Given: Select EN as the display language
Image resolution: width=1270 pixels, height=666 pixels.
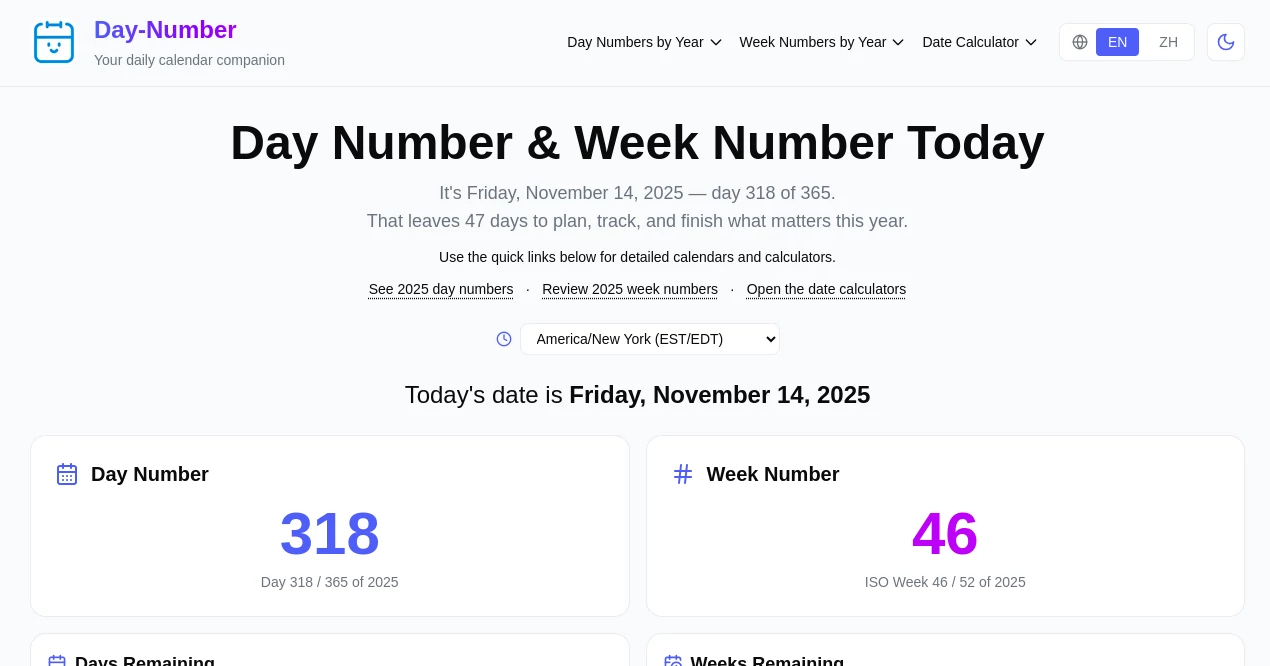Looking at the screenshot, I should 1117,42.
